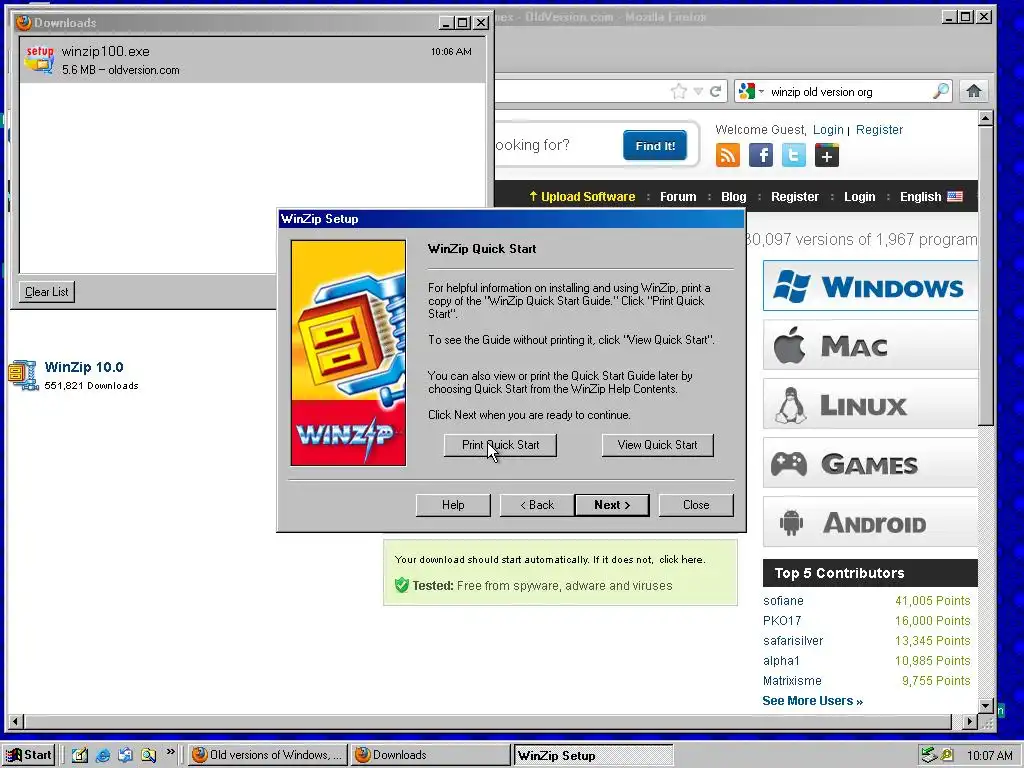This screenshot has width=1024, height=768.
Task: Click the vertical scrollbar up arrow in Firefox
Action: click(x=985, y=118)
